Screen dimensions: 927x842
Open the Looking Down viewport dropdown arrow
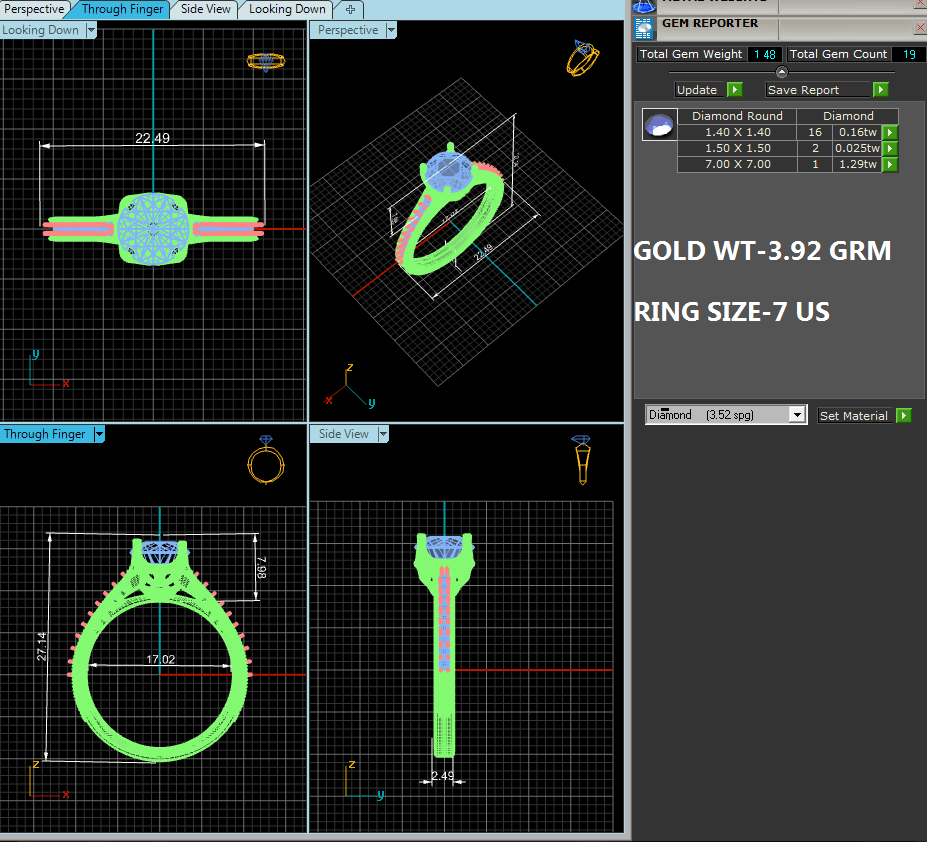[91, 30]
